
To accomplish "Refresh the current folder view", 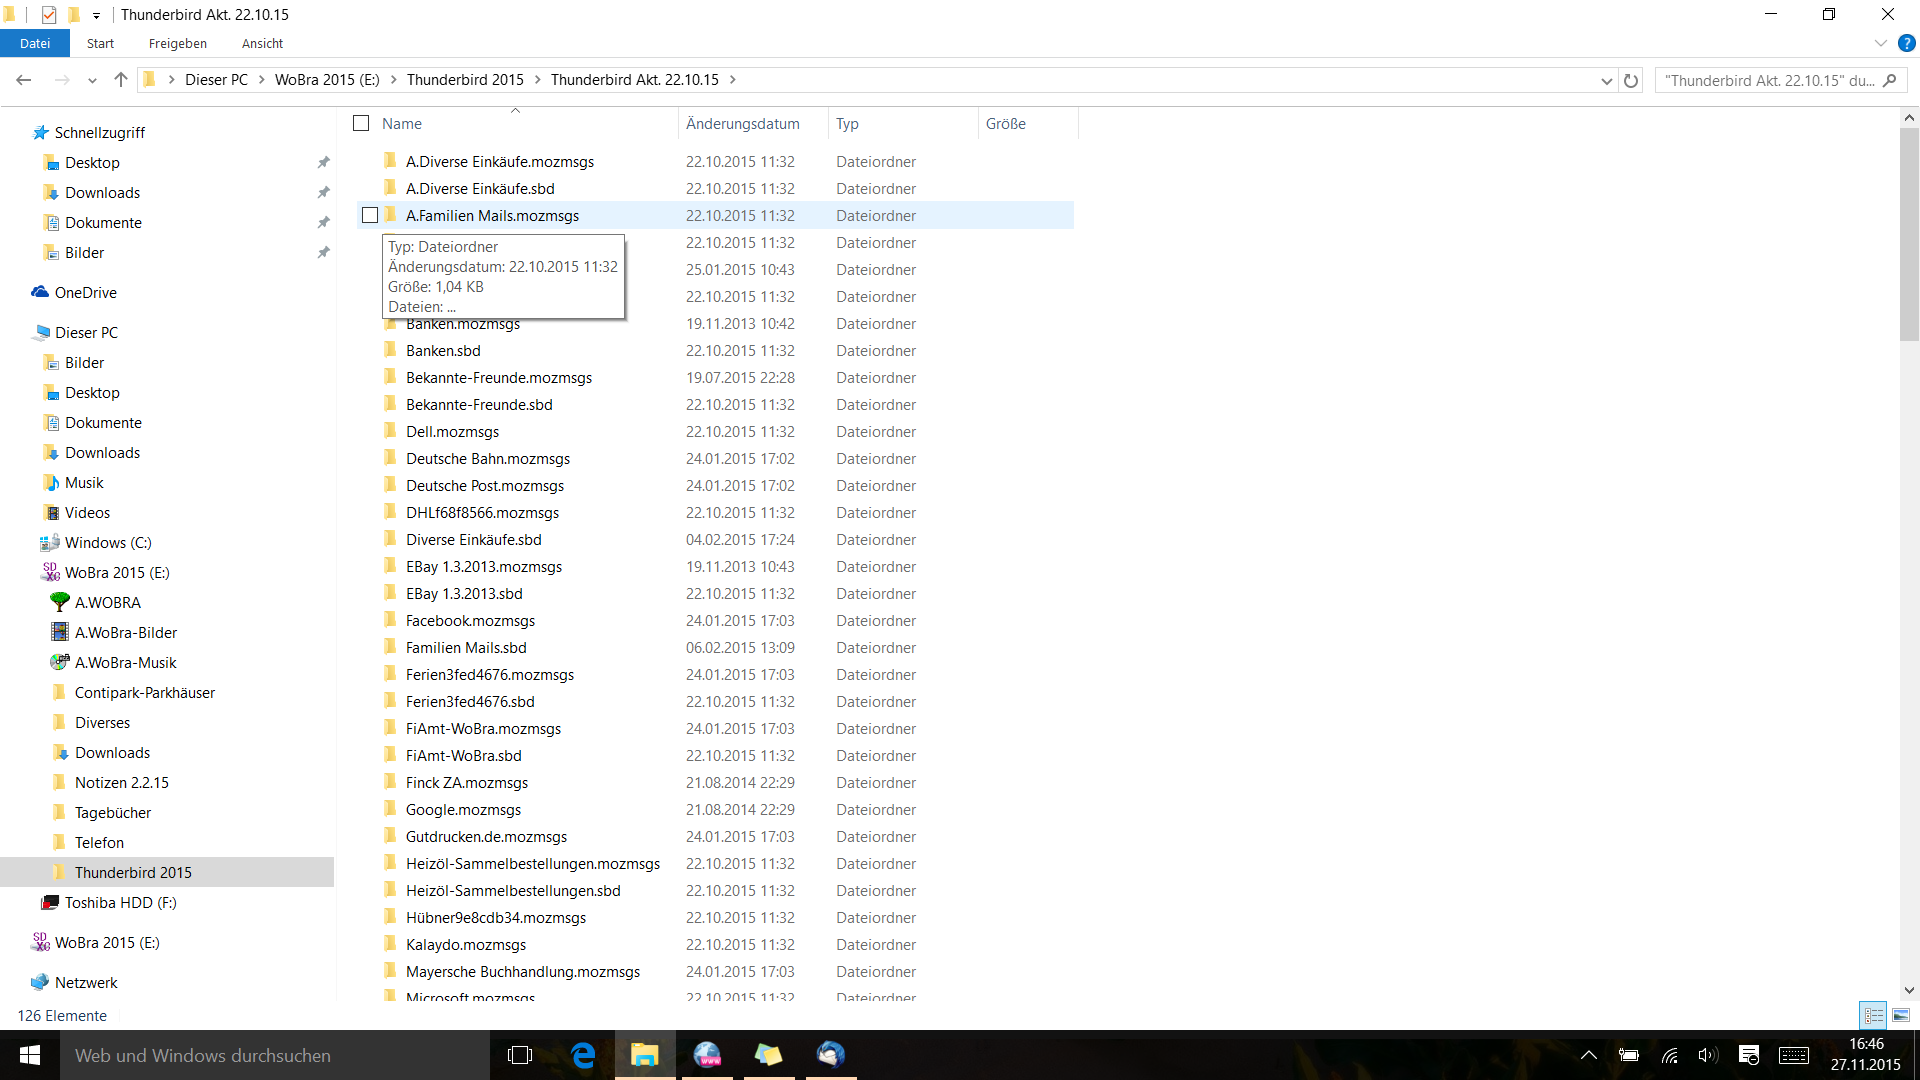I will click(1631, 80).
